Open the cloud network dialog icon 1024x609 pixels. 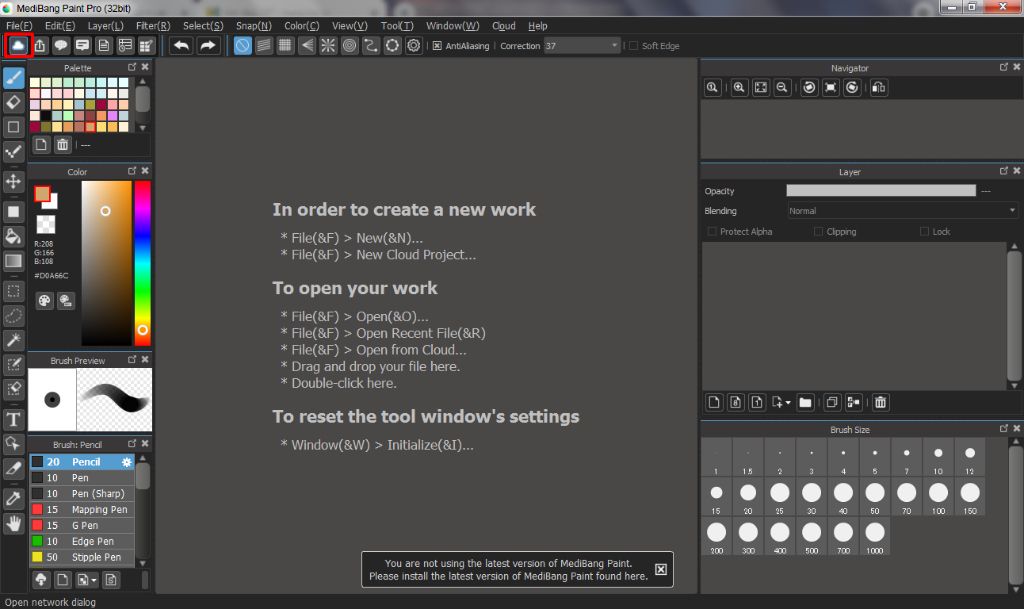pyautogui.click(x=18, y=46)
